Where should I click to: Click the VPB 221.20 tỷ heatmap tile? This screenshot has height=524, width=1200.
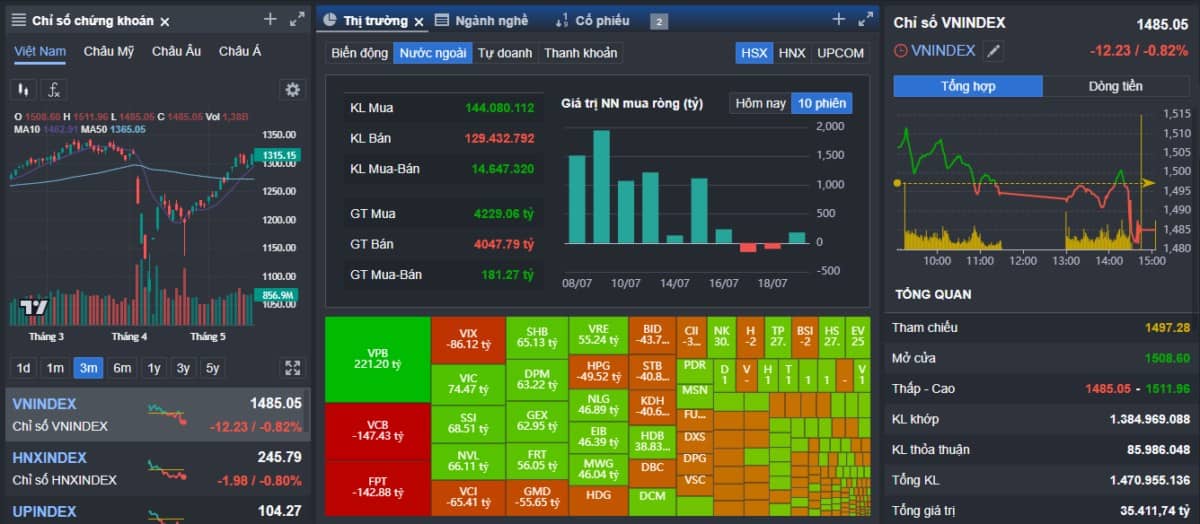(378, 359)
